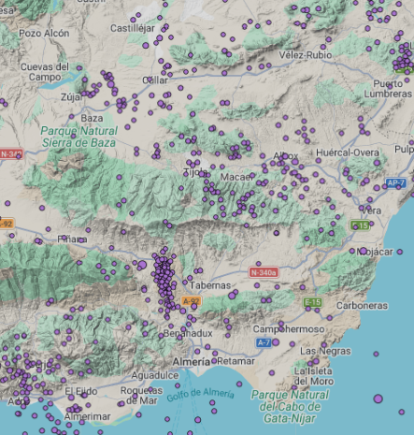Screen dimensions: 414x435
Task: Click the Vera town label
Action: point(371,211)
